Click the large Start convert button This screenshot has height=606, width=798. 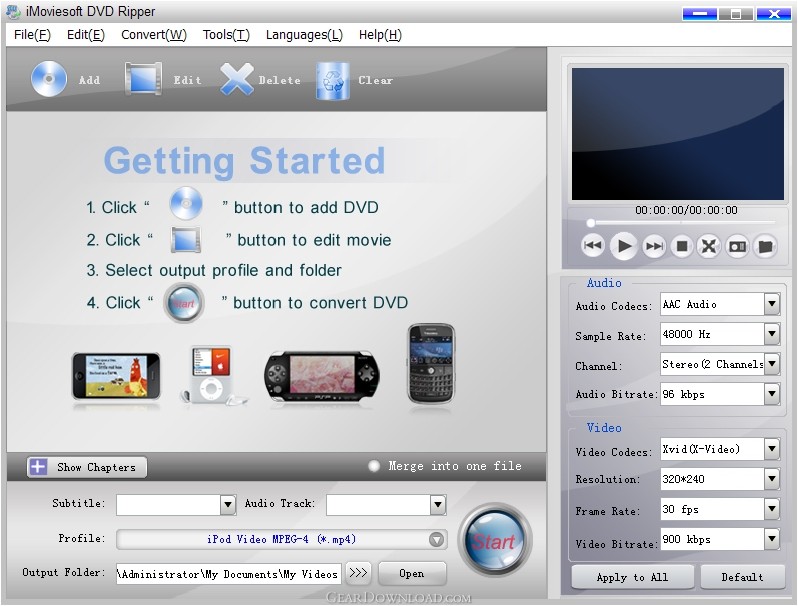(494, 540)
